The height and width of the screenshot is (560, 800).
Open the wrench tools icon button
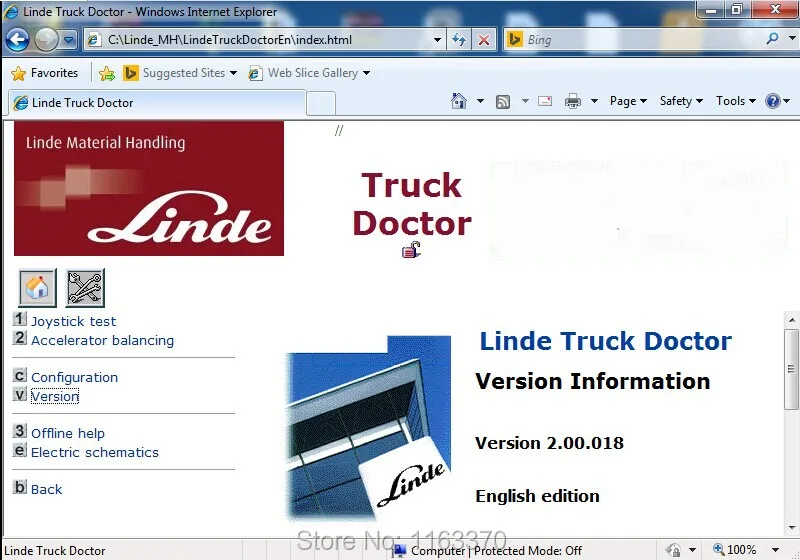point(85,288)
